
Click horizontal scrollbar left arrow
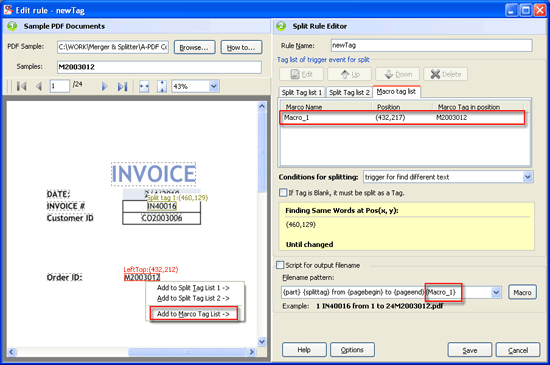tap(12, 352)
